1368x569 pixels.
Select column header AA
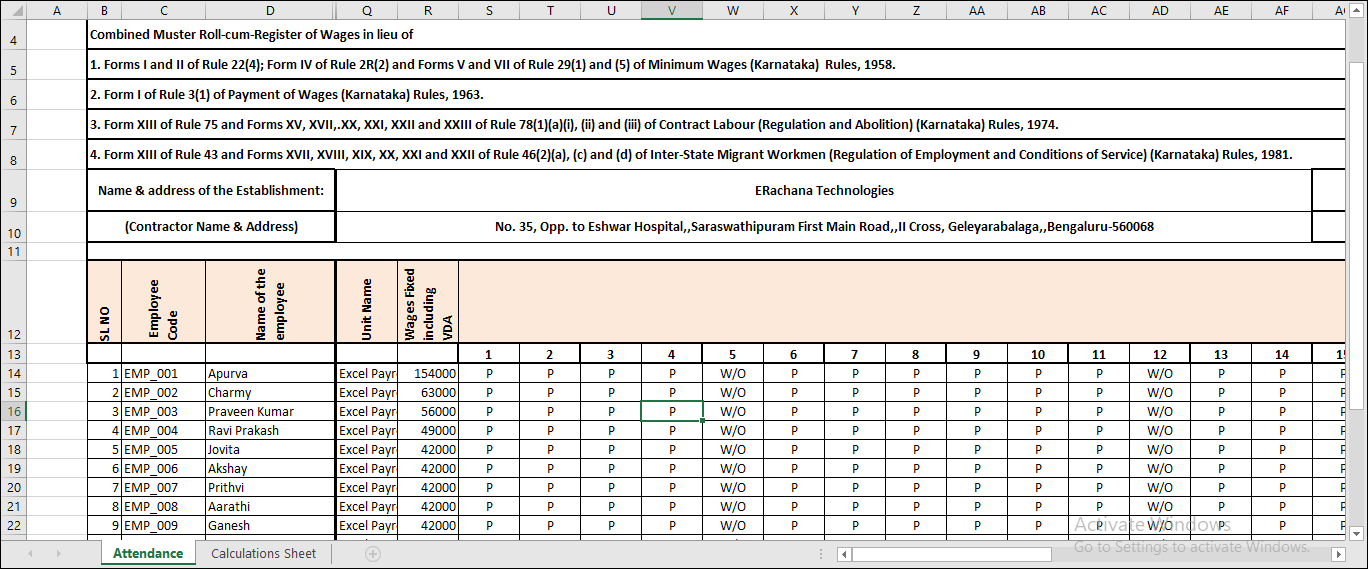coord(977,10)
